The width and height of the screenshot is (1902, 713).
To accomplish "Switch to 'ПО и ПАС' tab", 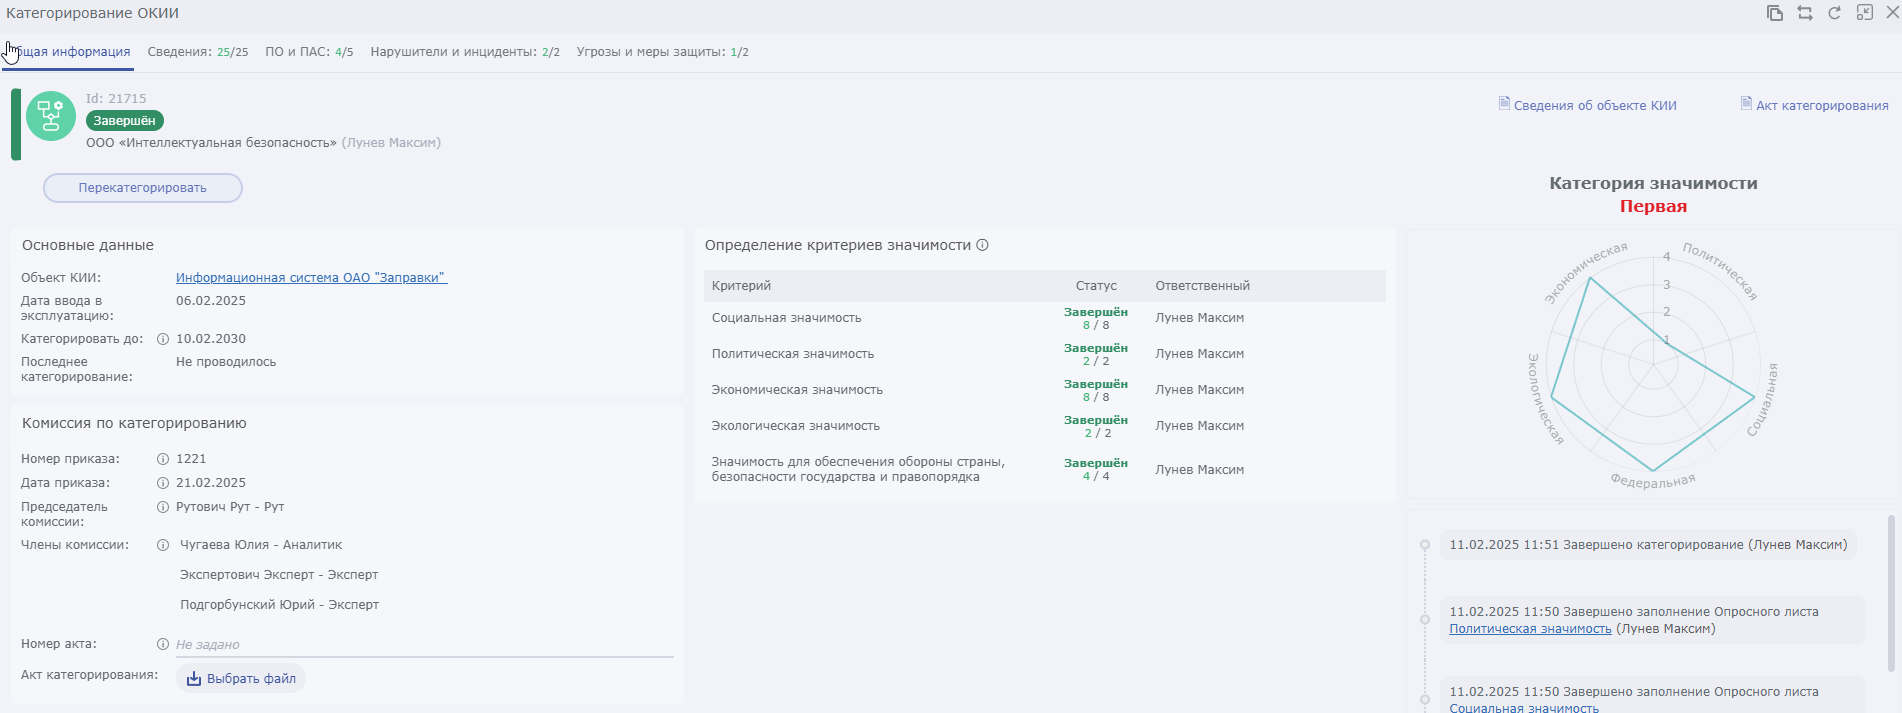I will [x=309, y=52].
